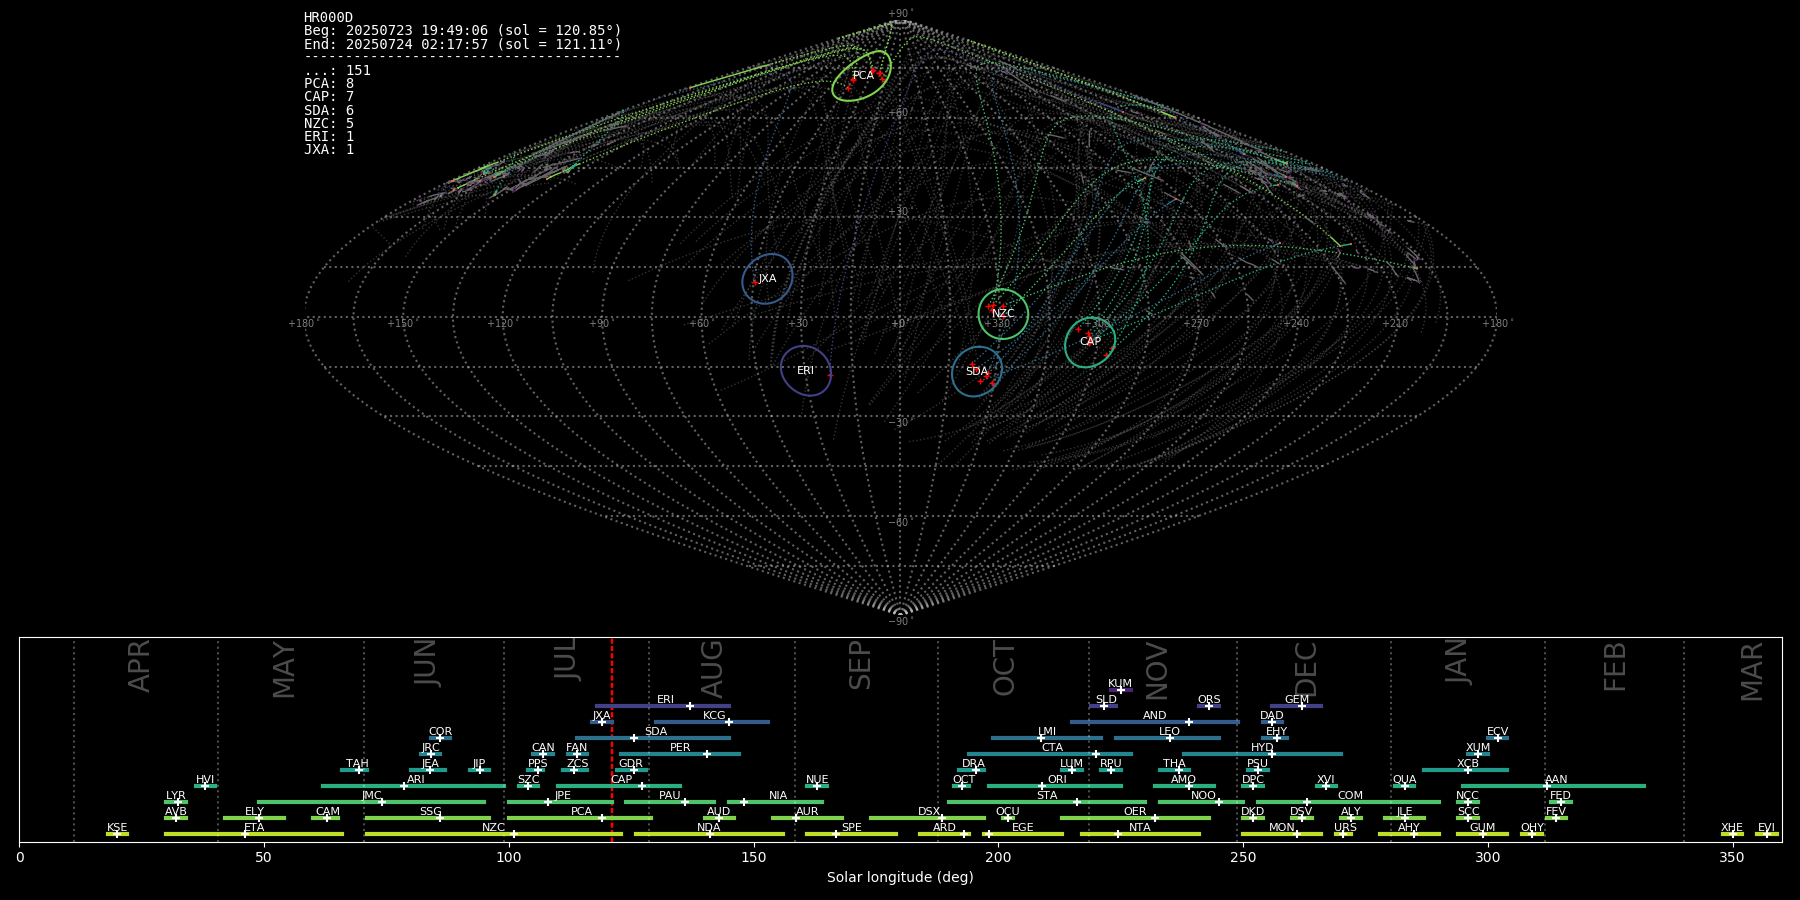1800x900 pixels.
Task: Click the JXA shower bar in the timeline
Action: click(x=601, y=722)
